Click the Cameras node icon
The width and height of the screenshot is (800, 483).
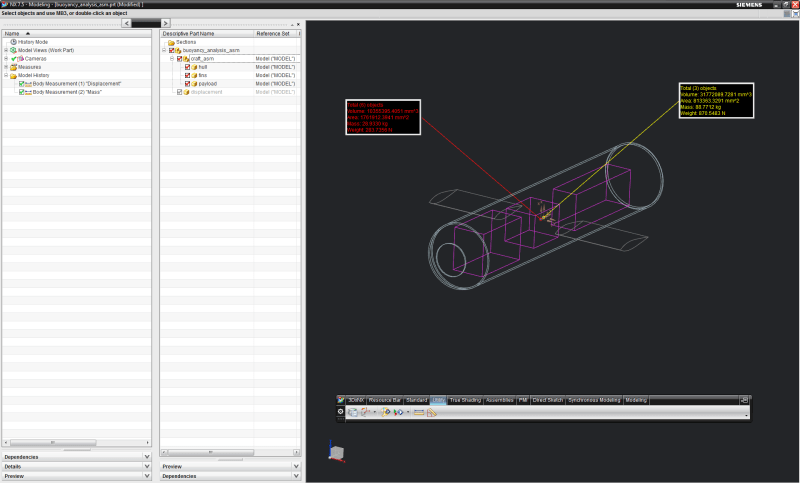click(21, 59)
